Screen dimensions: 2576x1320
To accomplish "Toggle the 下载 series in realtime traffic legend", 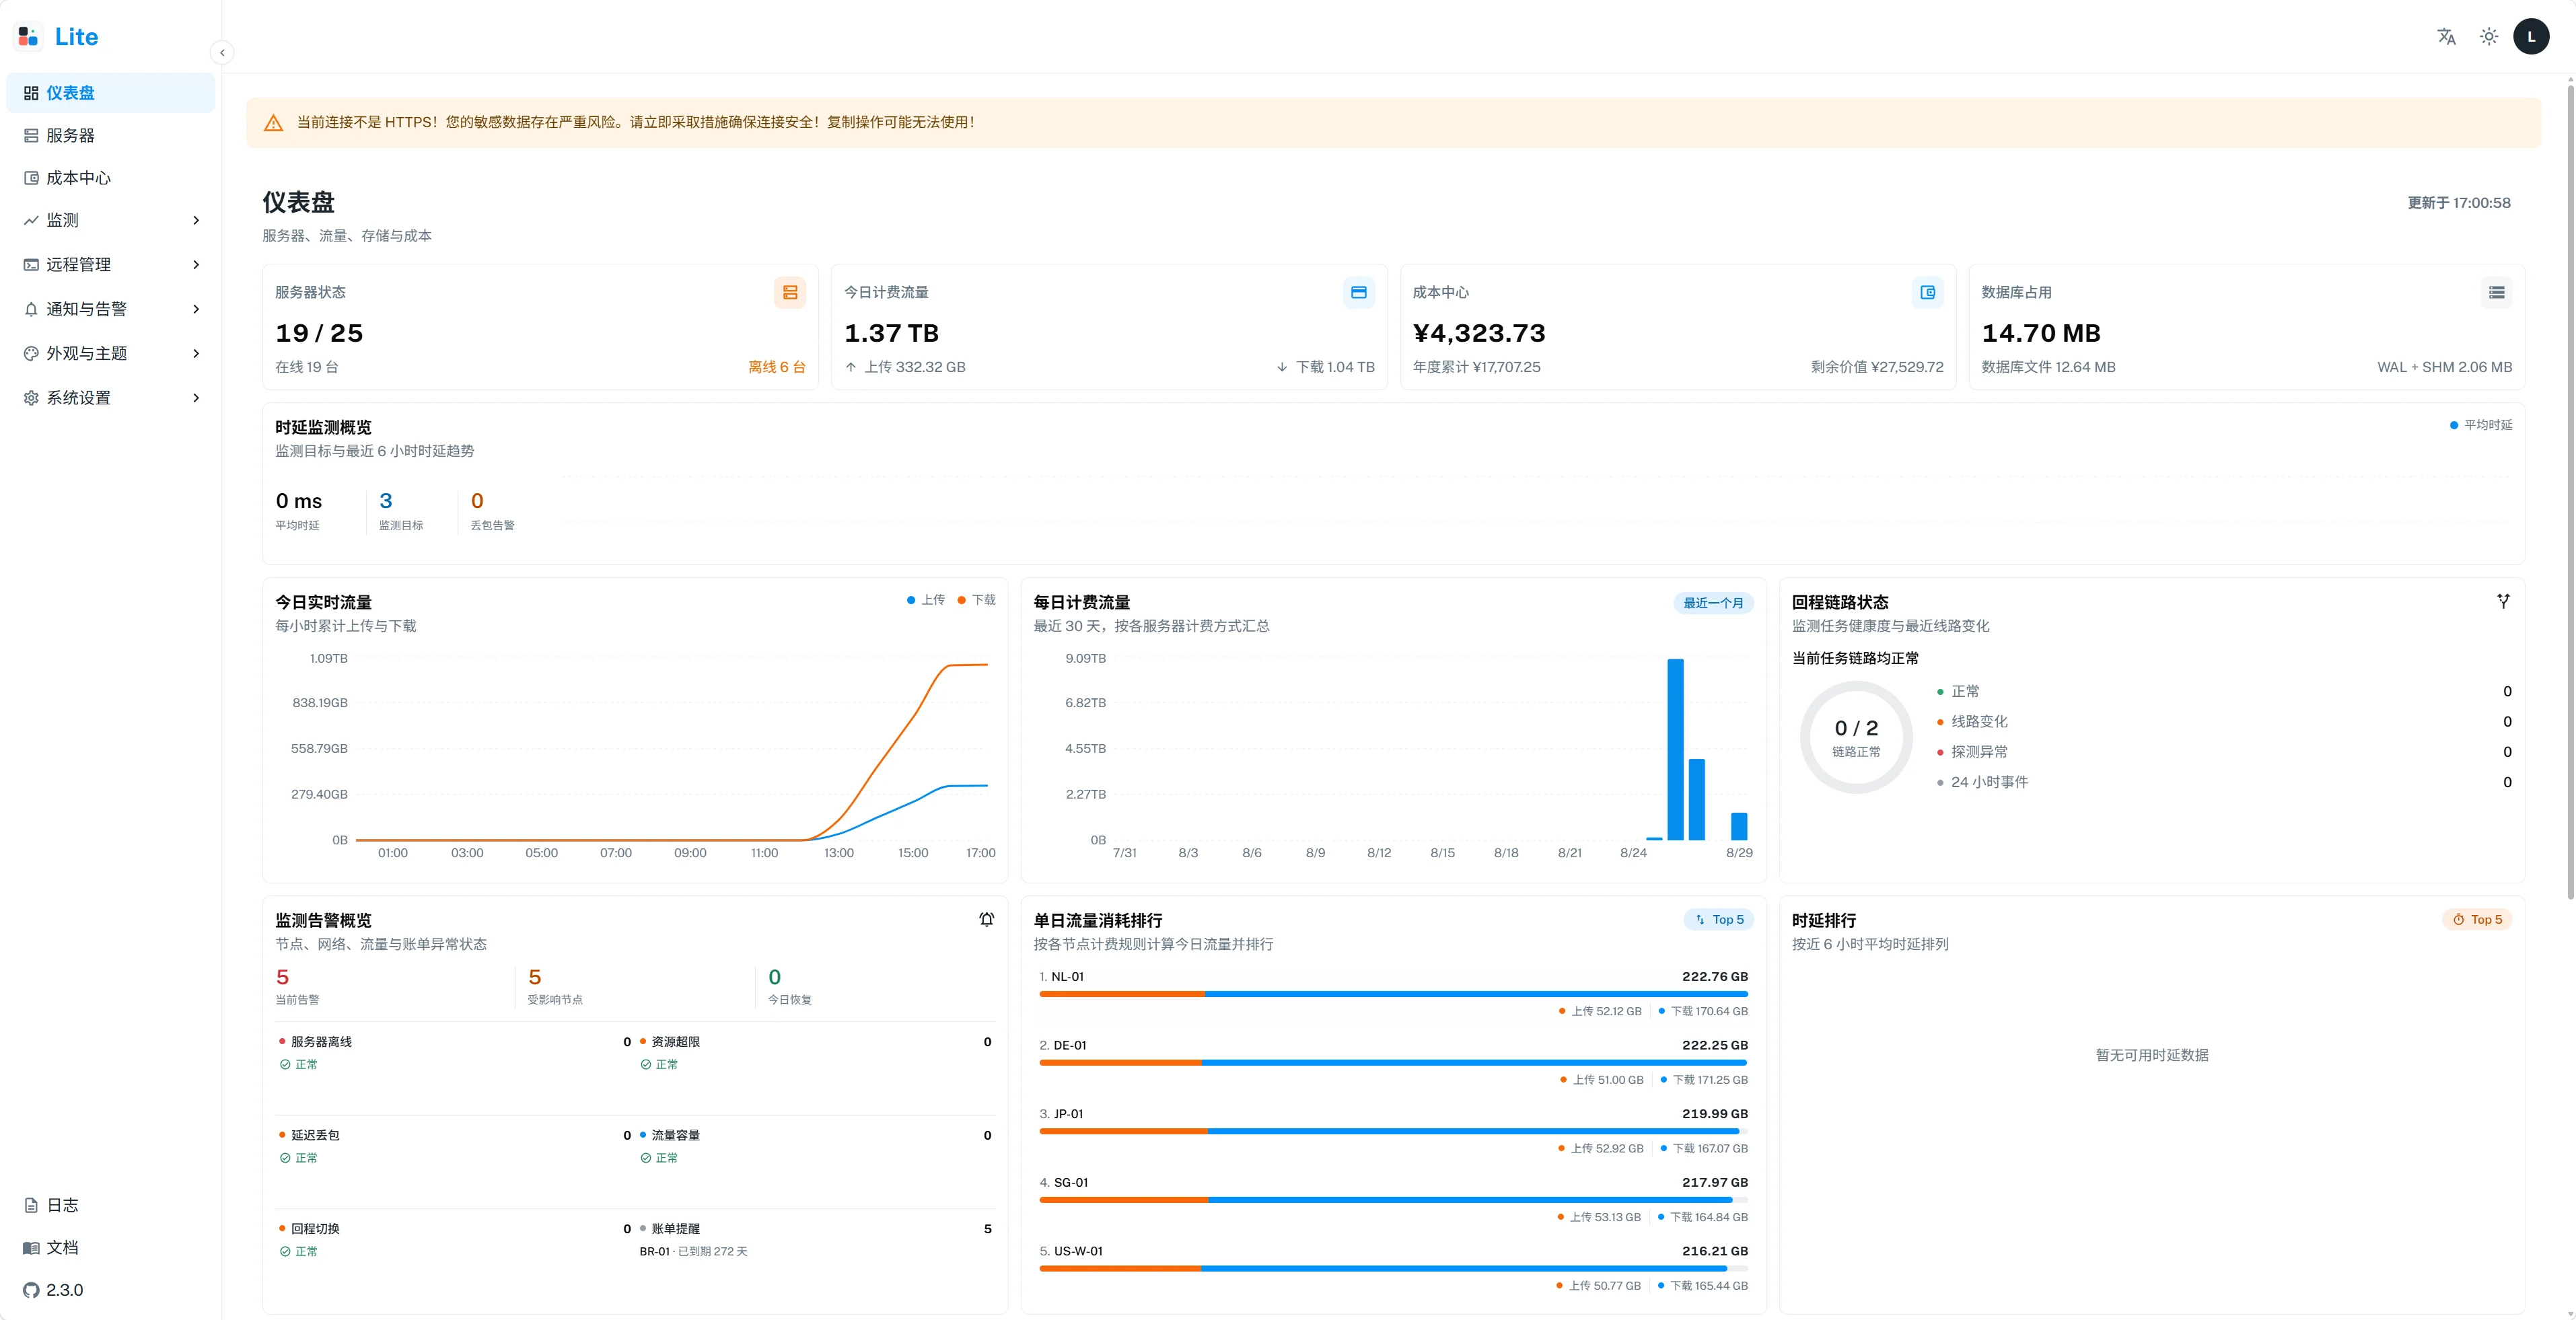I will pos(977,600).
